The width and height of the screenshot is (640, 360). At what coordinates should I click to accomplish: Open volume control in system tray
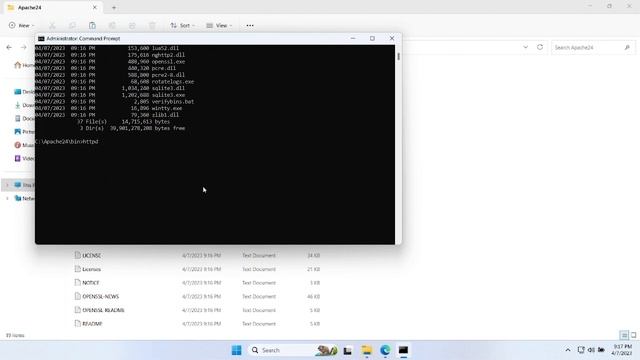pyautogui.click(x=591, y=350)
